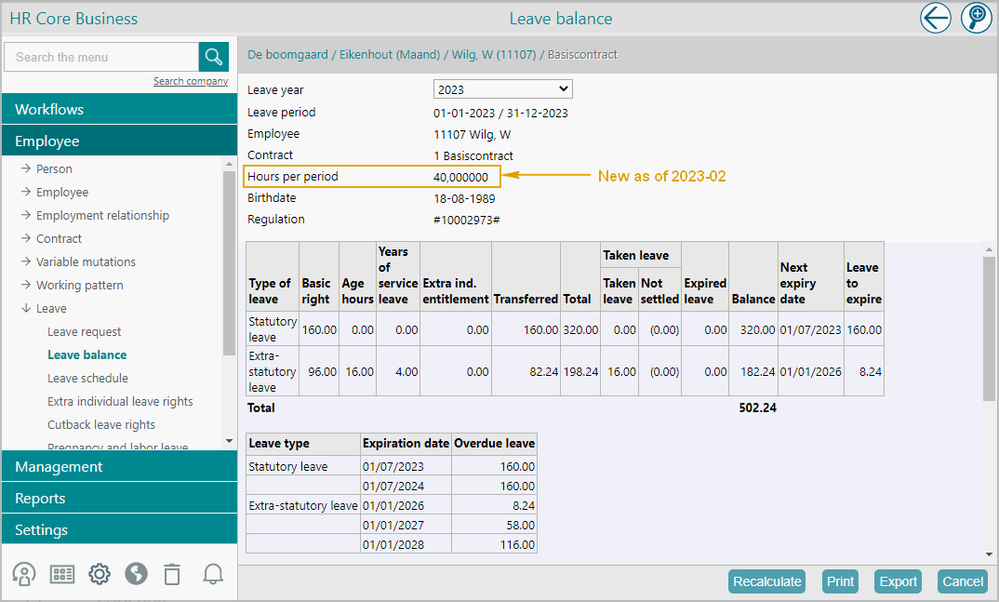Click the Search the menu field
This screenshot has width=999, height=602.
tap(102, 57)
